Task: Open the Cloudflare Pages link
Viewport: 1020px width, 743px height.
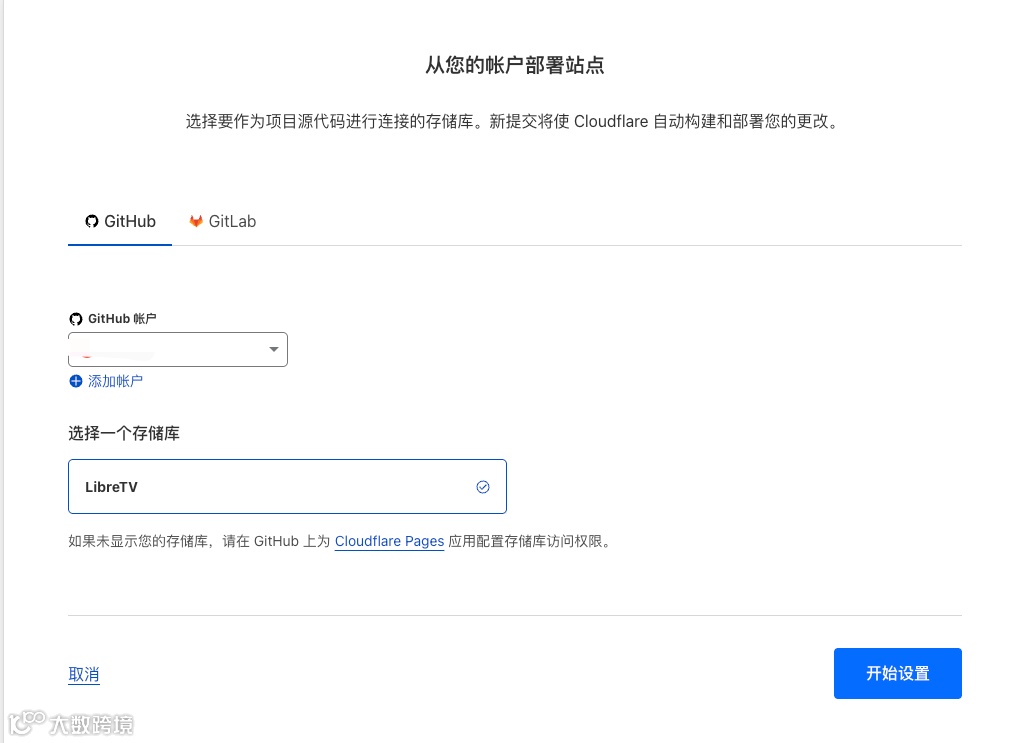Action: tap(389, 541)
